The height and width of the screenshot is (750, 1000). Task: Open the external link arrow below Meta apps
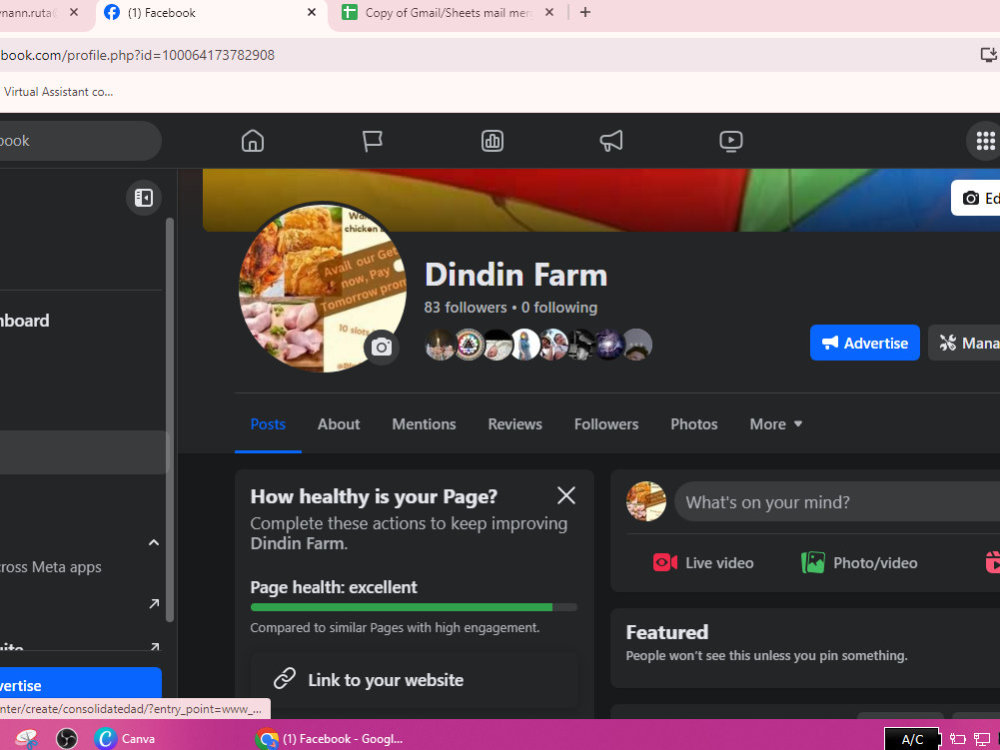coord(154,603)
